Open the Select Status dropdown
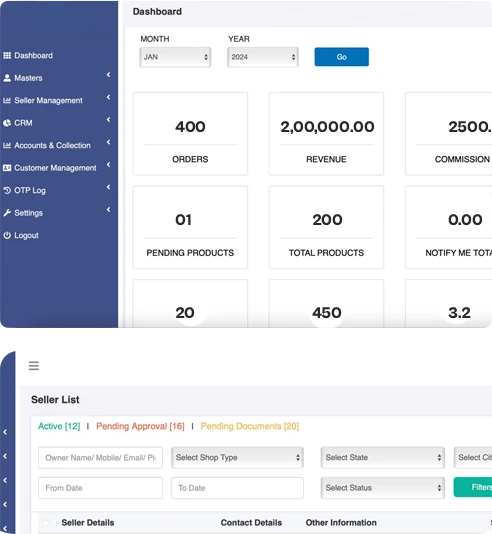This screenshot has width=492, height=534. click(383, 488)
